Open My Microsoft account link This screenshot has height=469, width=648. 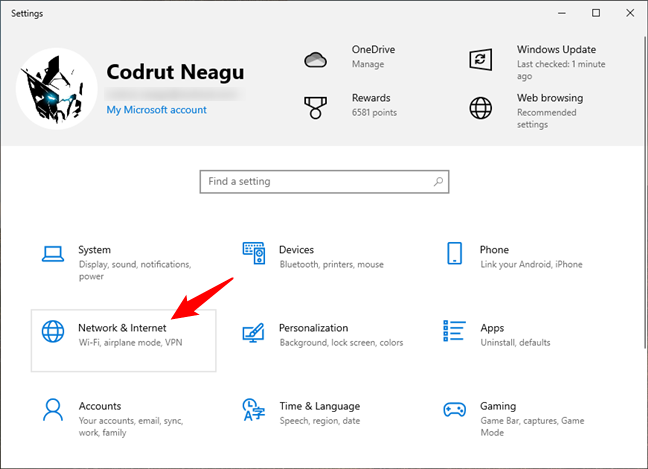[x=156, y=110]
